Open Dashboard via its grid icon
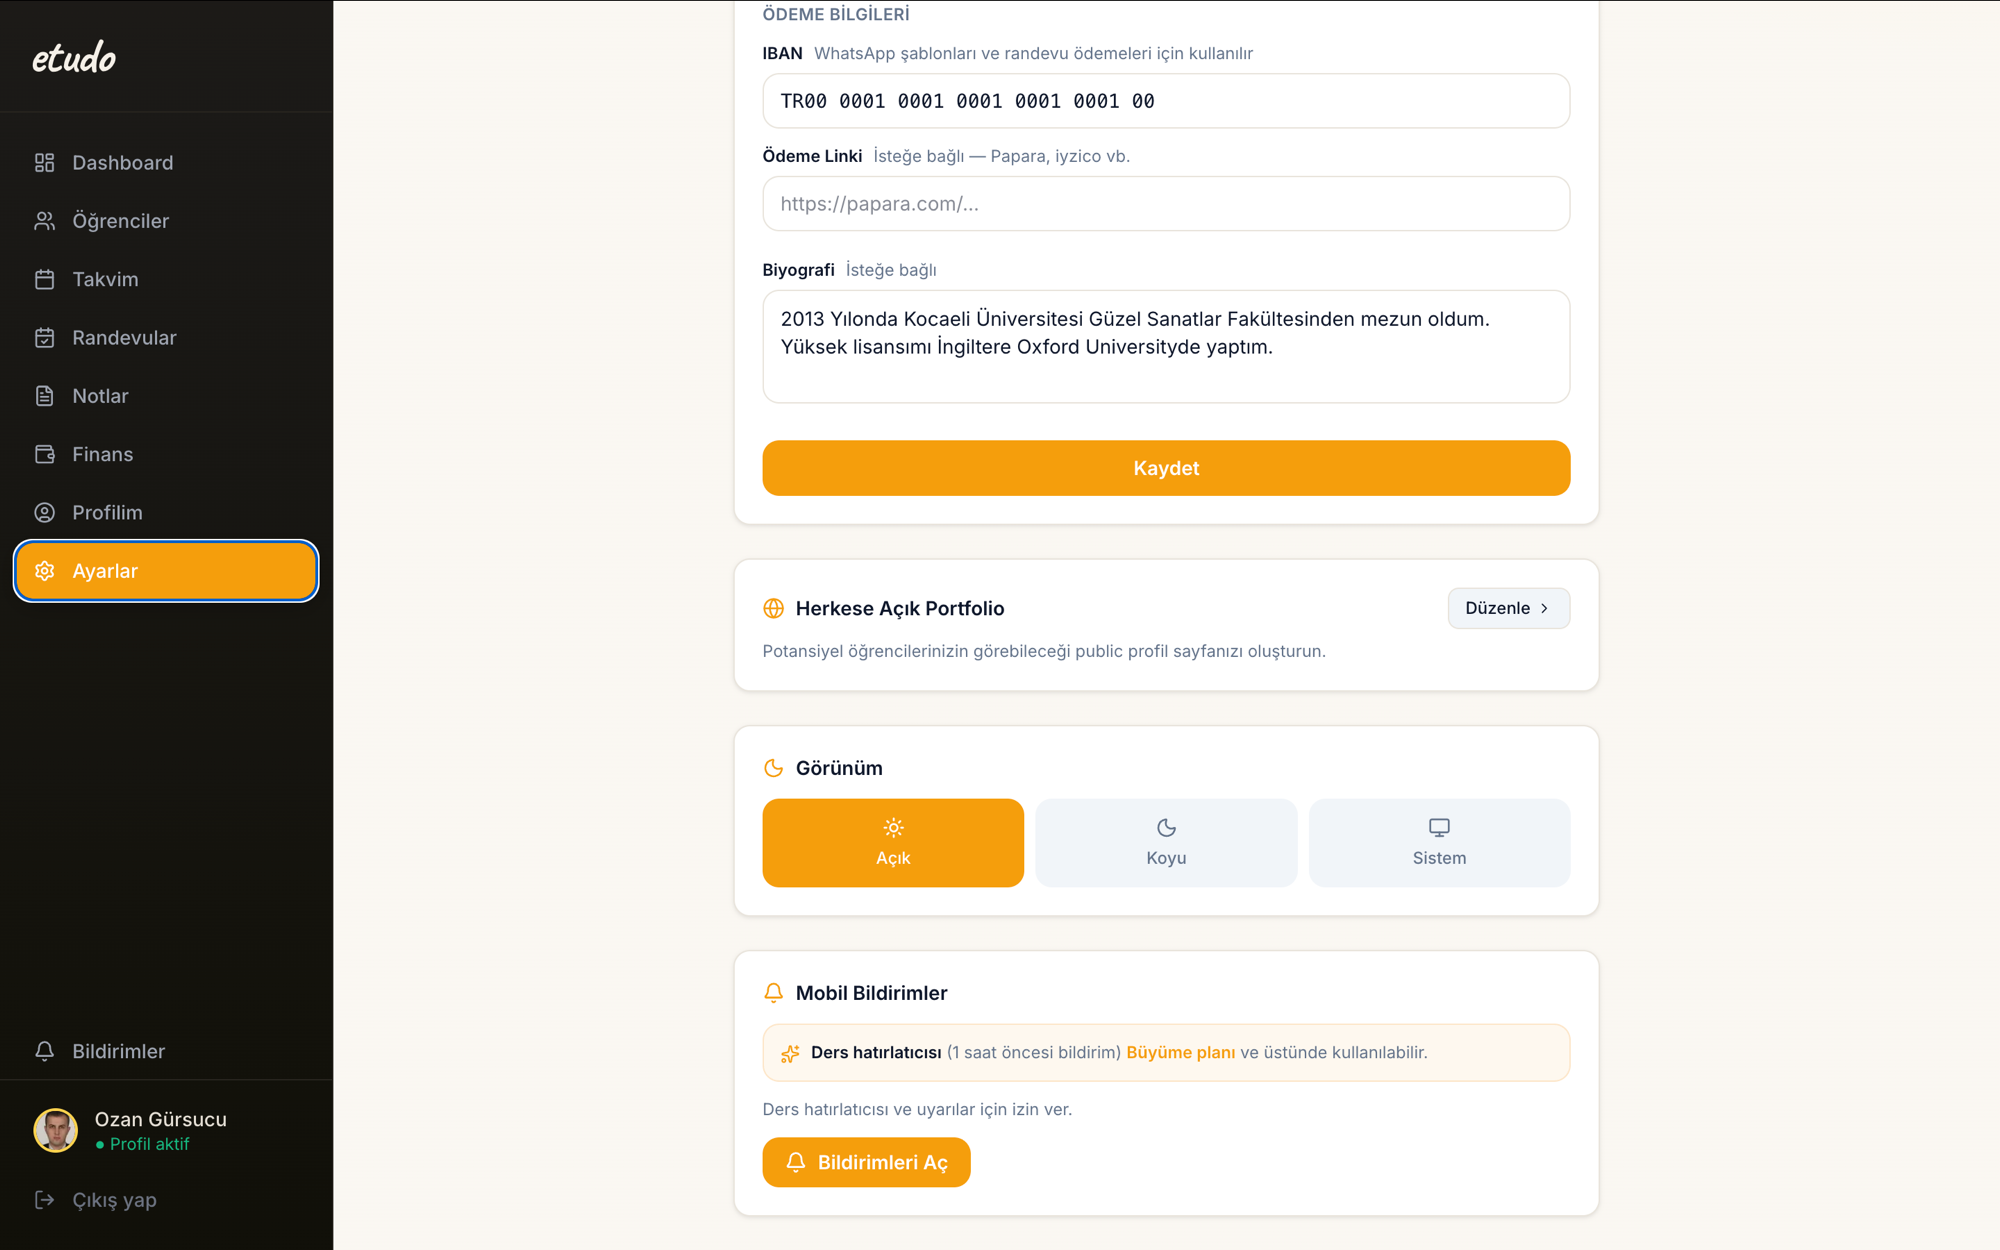Screen dimensions: 2000x1250 point(44,162)
